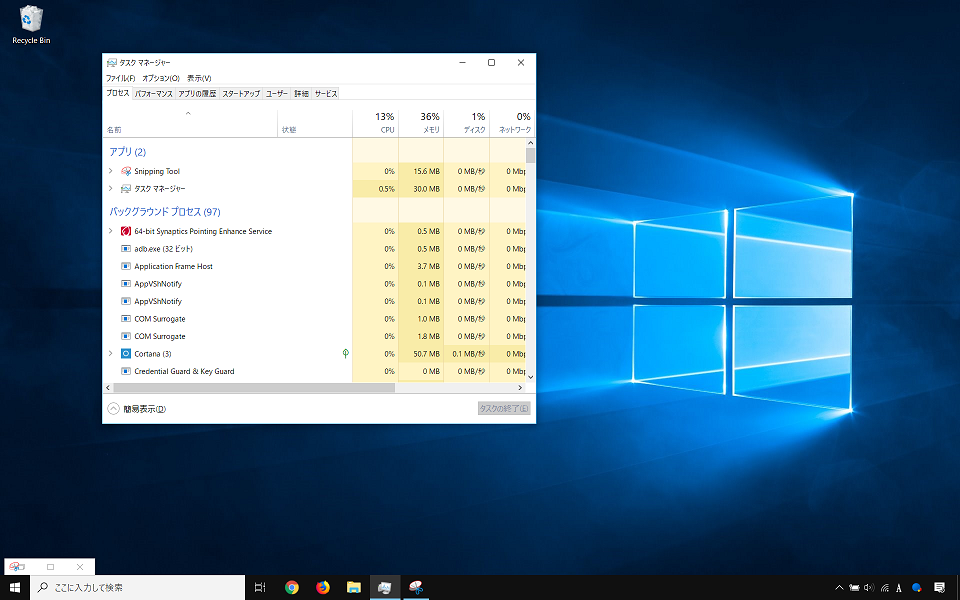Sort by the 状態 column header

coord(315,123)
